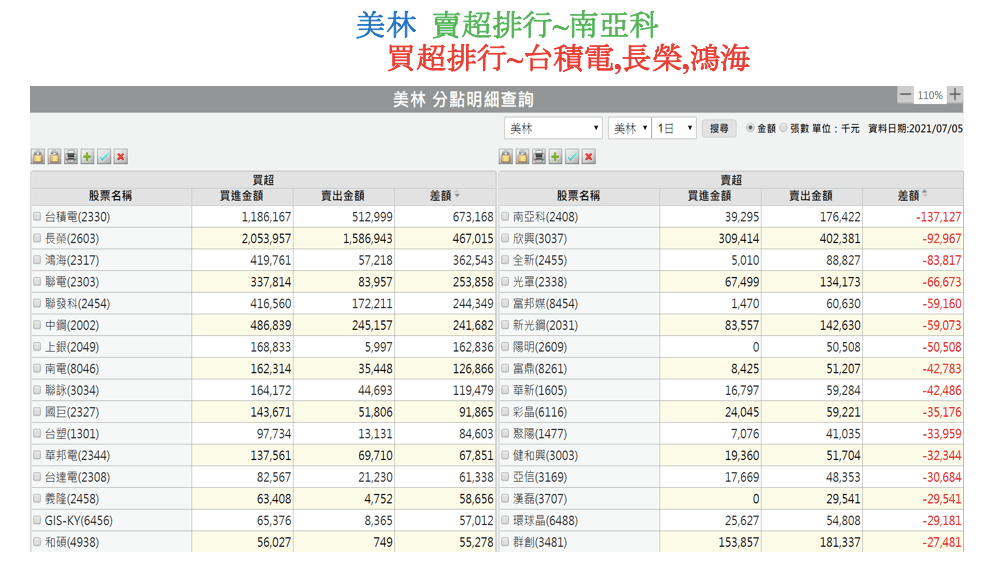Open the wide 美林 broker dropdown
The image size is (990, 571).
coord(553,128)
